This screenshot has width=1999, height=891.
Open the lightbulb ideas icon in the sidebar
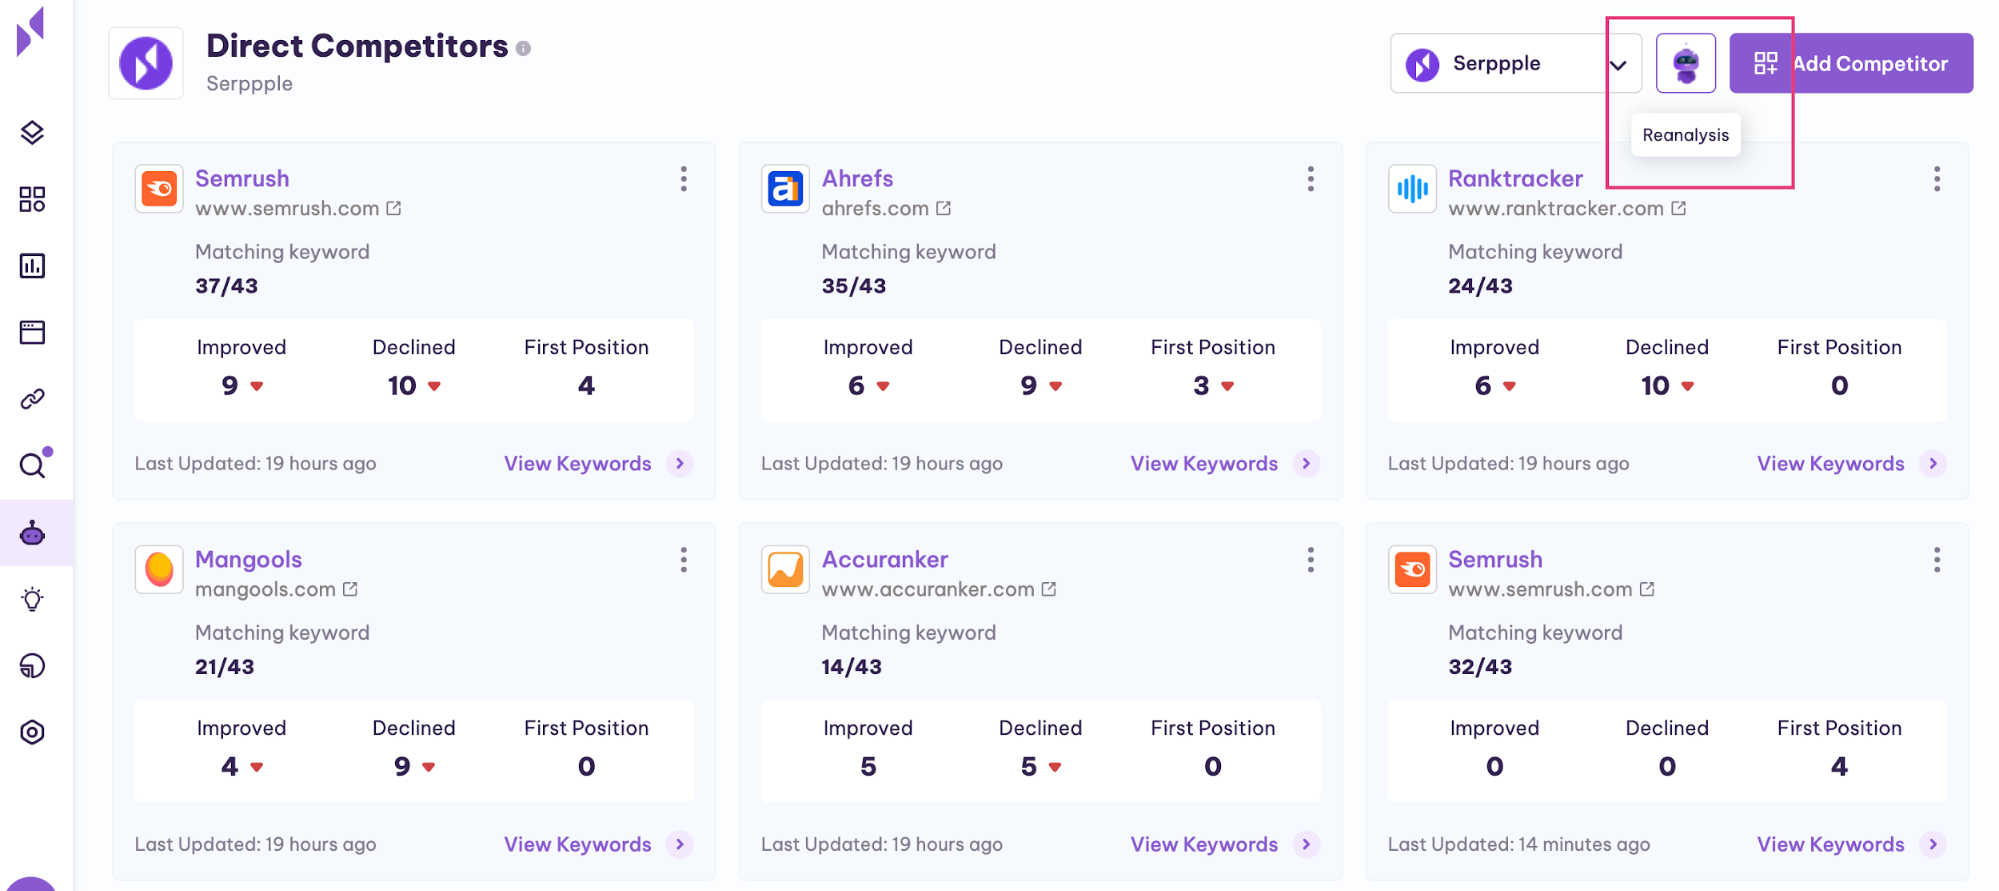pos(32,599)
